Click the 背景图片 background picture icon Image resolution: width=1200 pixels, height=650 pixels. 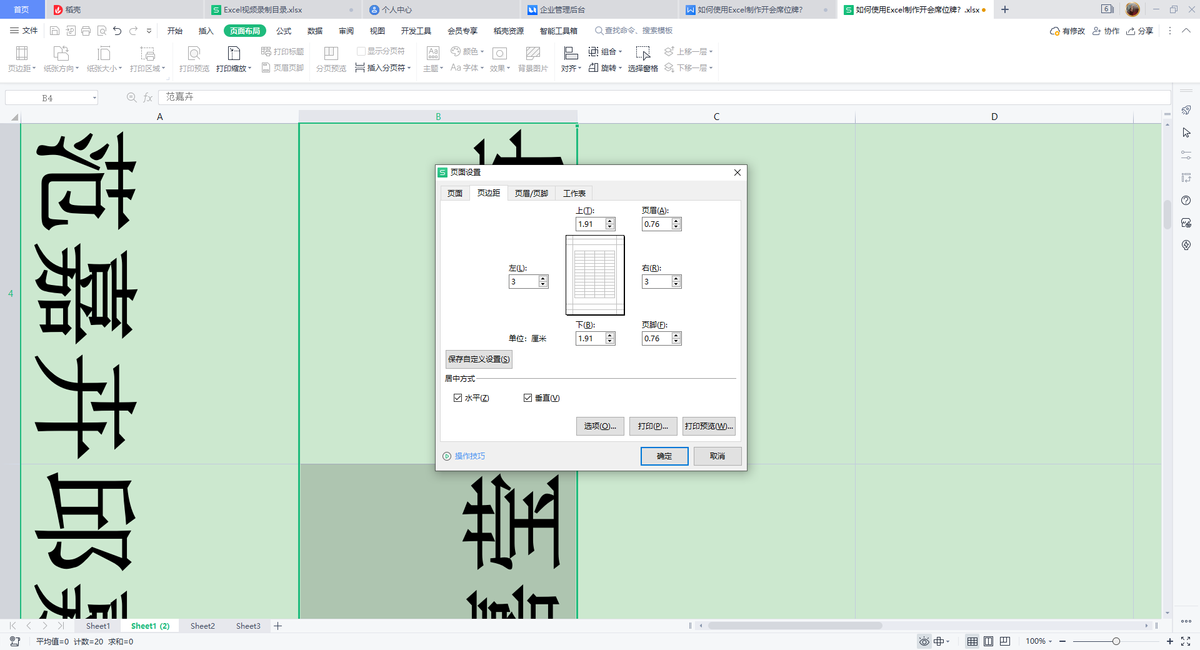532,52
